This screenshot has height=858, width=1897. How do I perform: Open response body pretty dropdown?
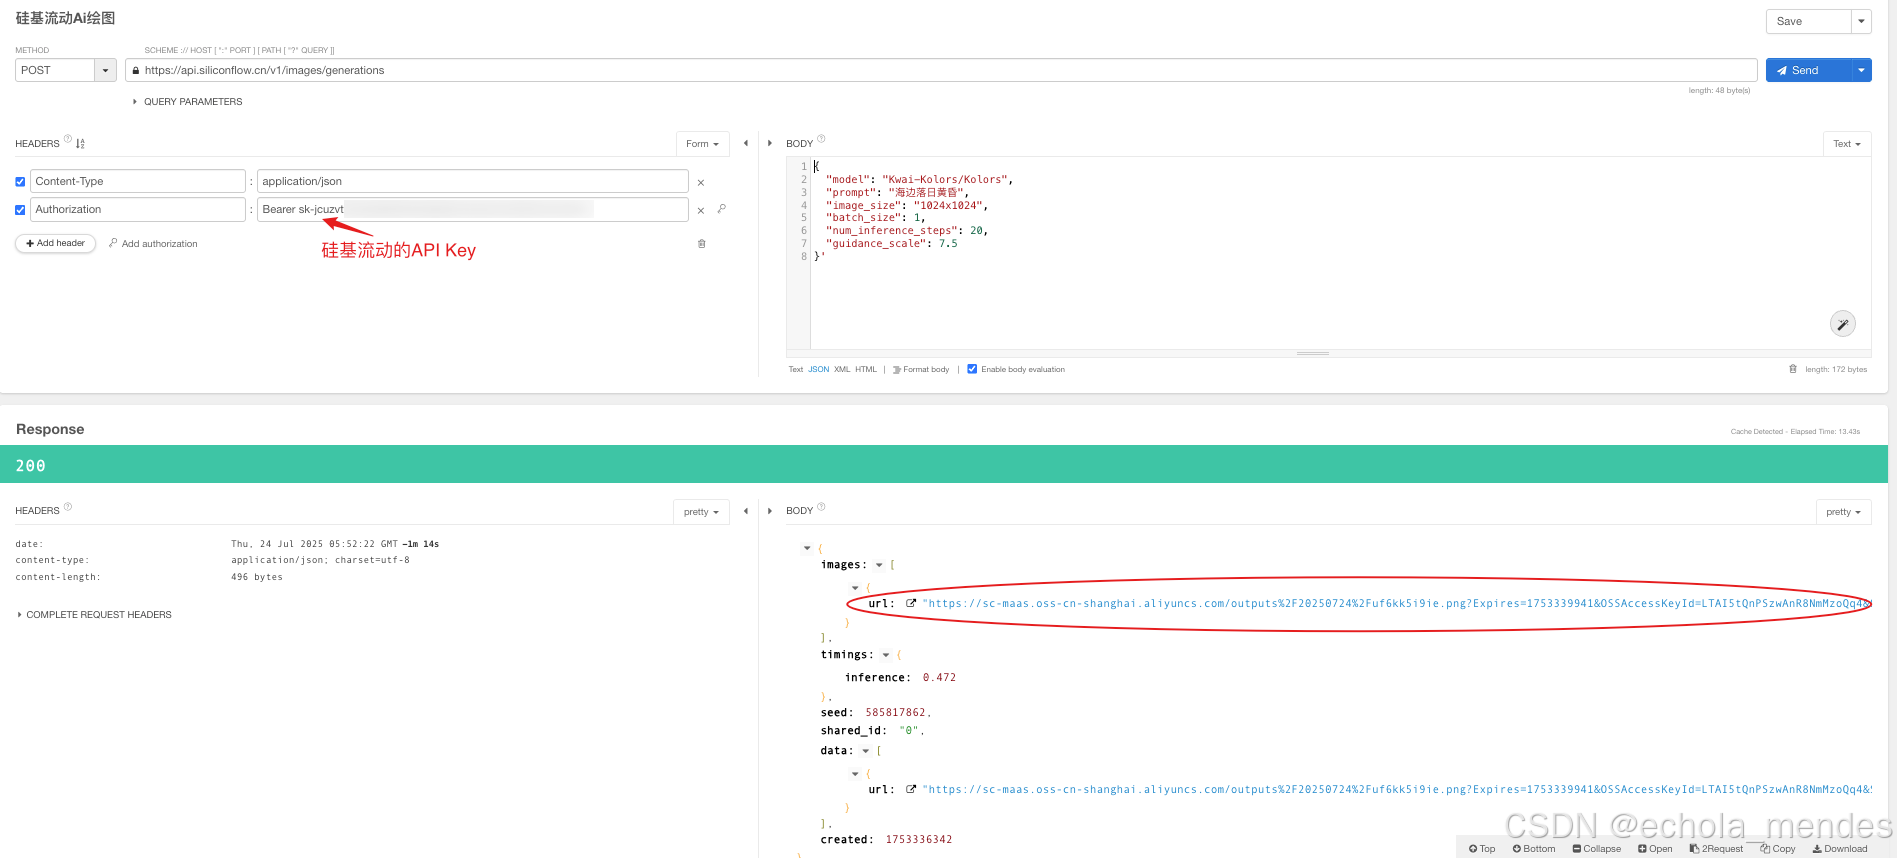click(1843, 512)
